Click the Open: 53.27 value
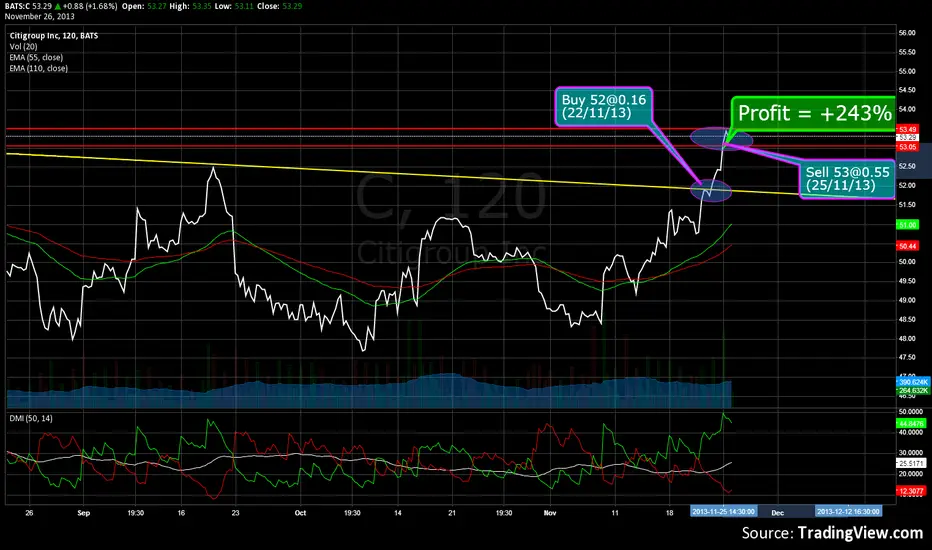This screenshot has width=932, height=550. point(144,7)
